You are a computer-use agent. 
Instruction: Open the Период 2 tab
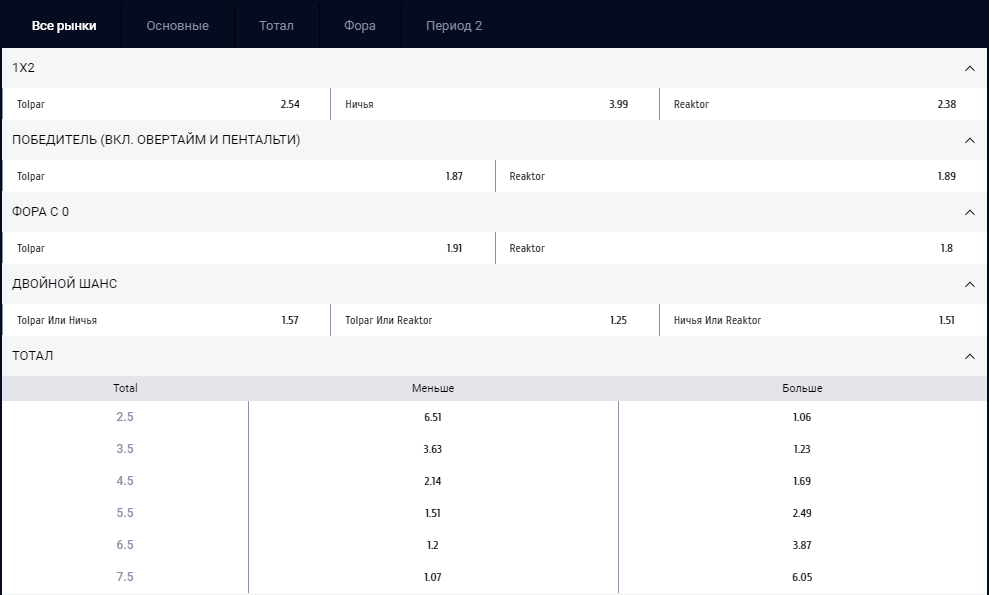pos(454,26)
